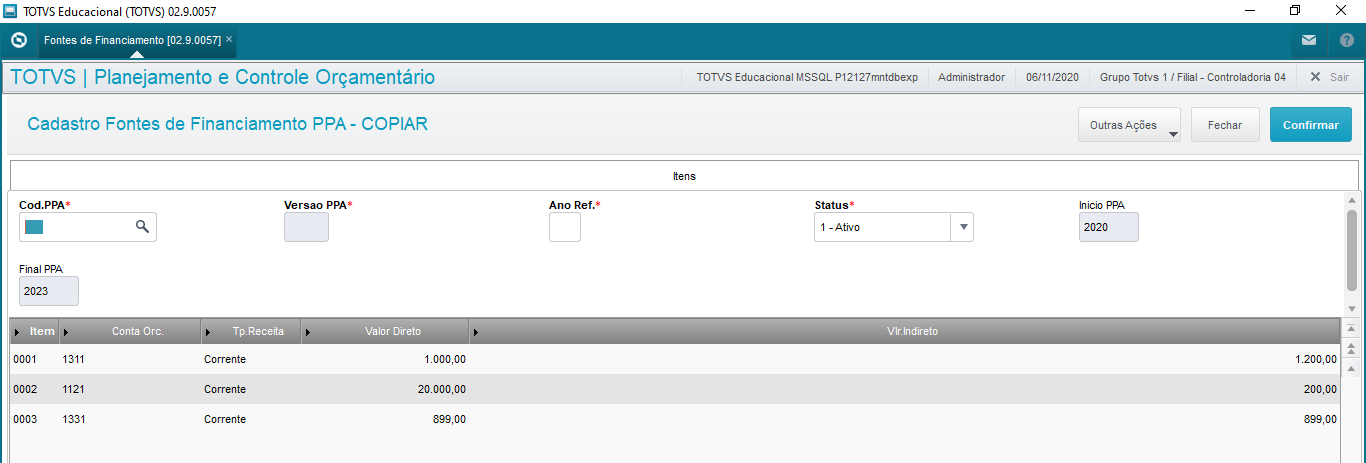Click the Cod.PPA input field

point(88,227)
